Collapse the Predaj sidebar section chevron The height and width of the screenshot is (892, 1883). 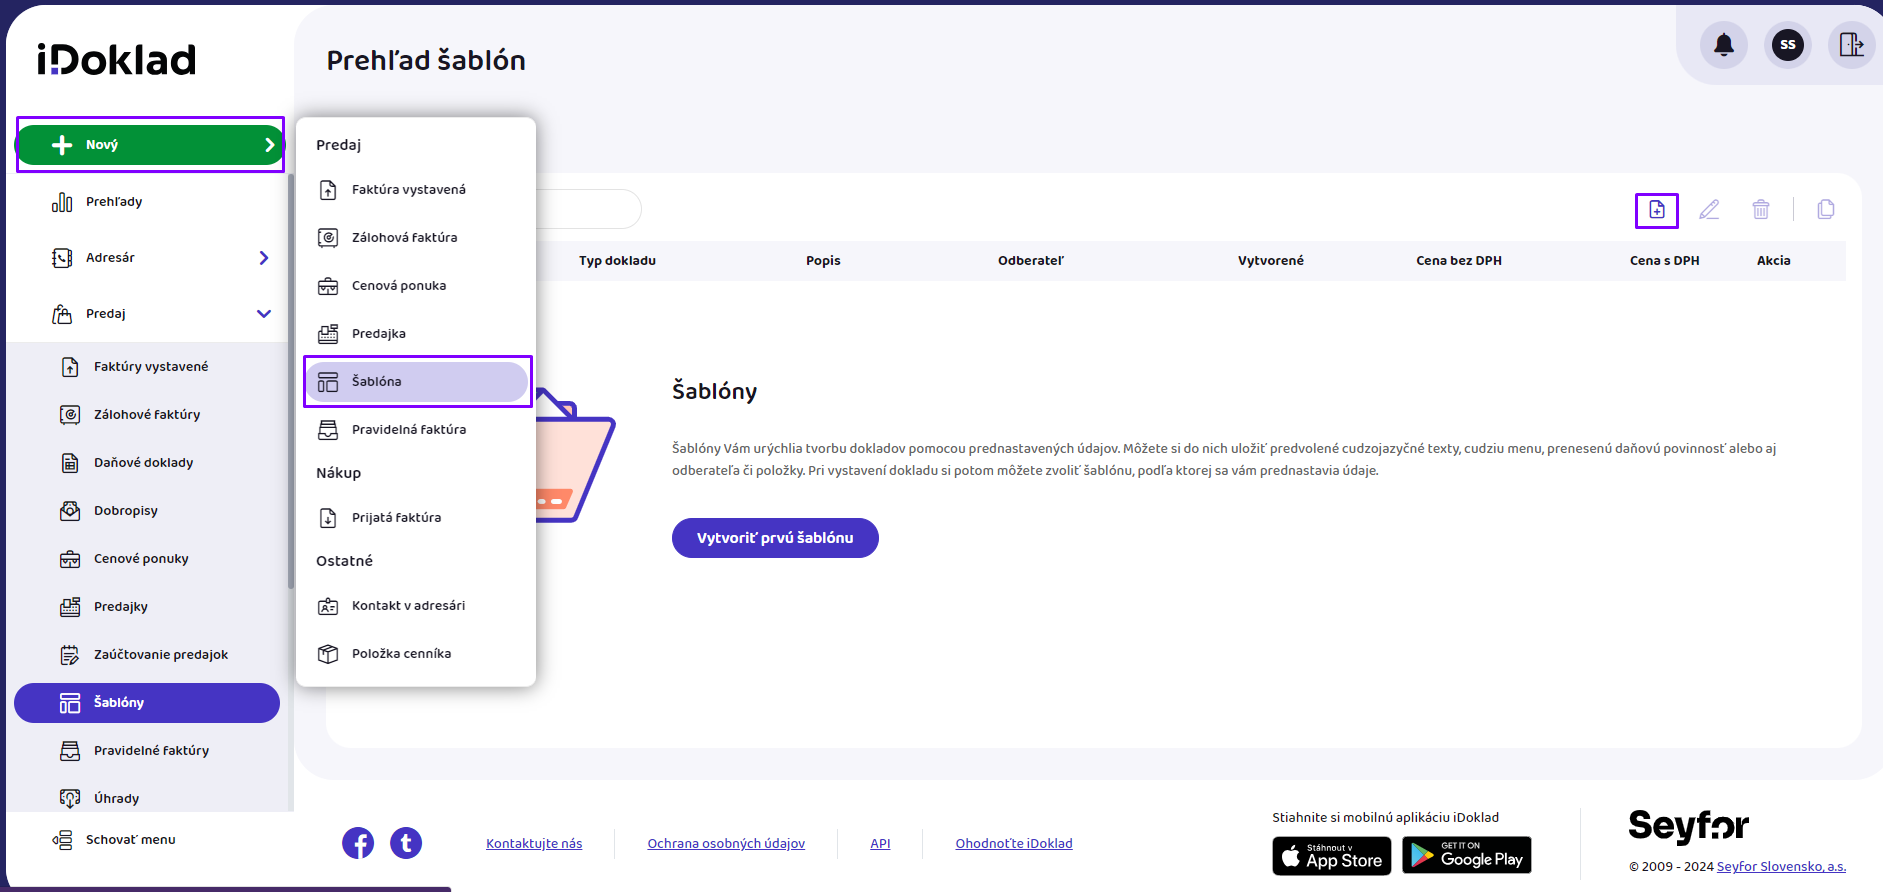tap(264, 314)
